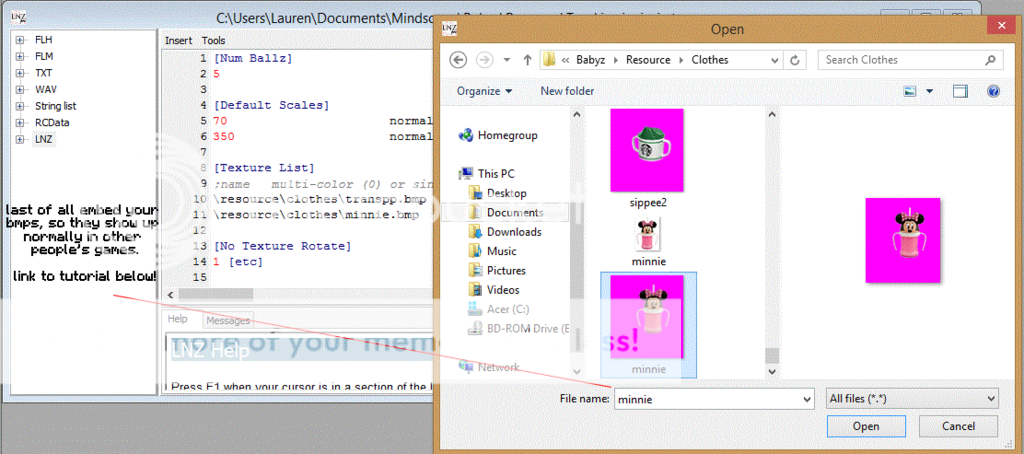Click the Cancel button
Image resolution: width=1024 pixels, height=454 pixels.
pos(958,427)
